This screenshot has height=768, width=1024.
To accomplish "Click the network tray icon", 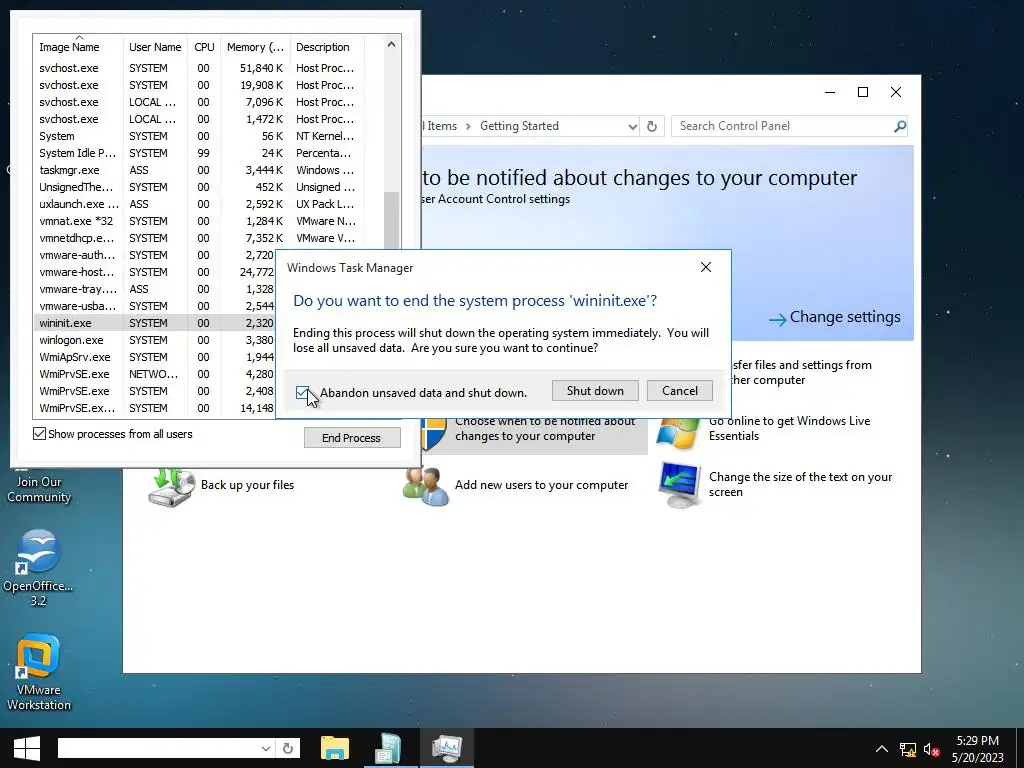I will coord(907,750).
